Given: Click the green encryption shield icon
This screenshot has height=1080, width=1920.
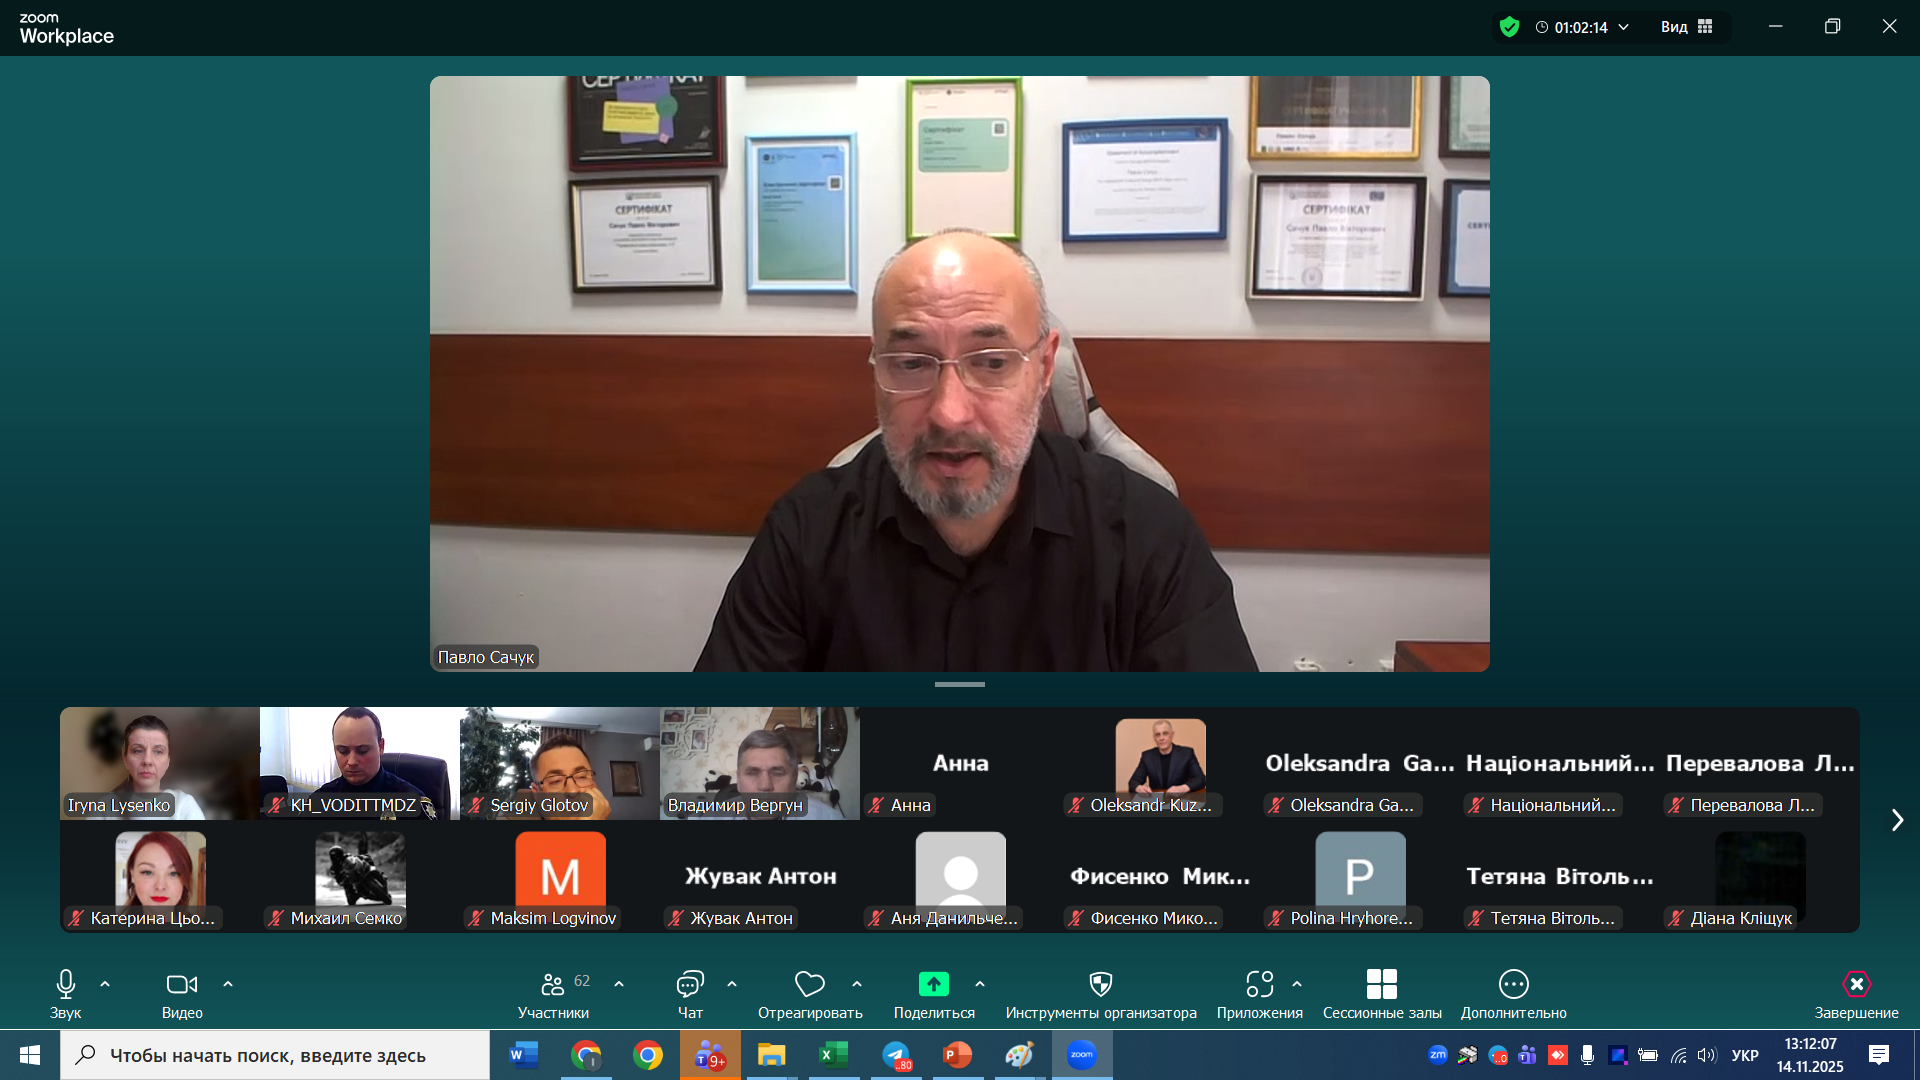Looking at the screenshot, I should (x=1509, y=27).
